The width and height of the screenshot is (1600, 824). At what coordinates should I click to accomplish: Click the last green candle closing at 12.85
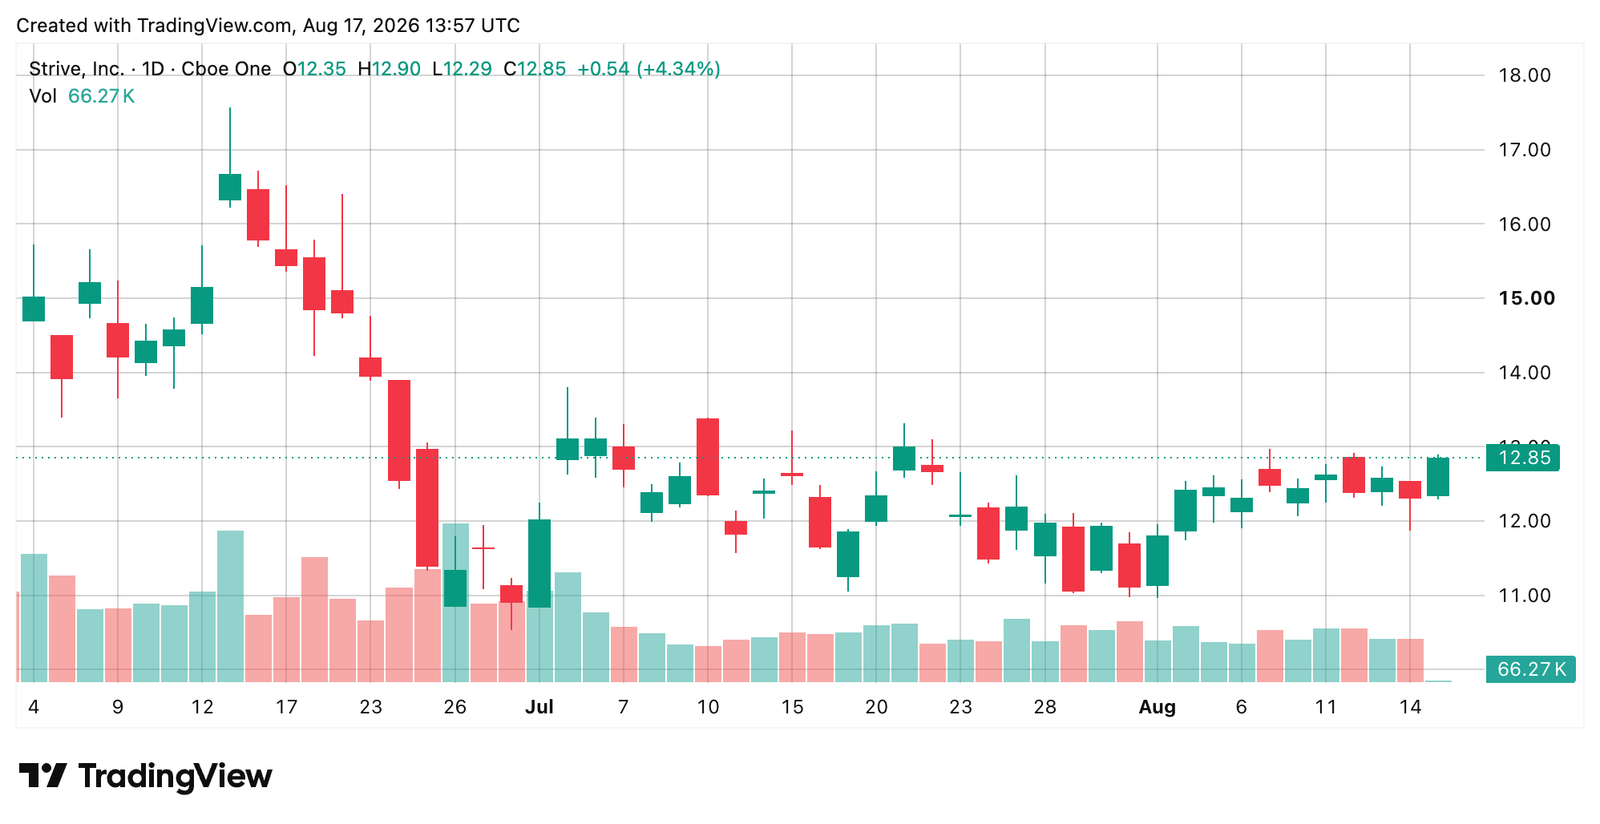click(x=1438, y=477)
